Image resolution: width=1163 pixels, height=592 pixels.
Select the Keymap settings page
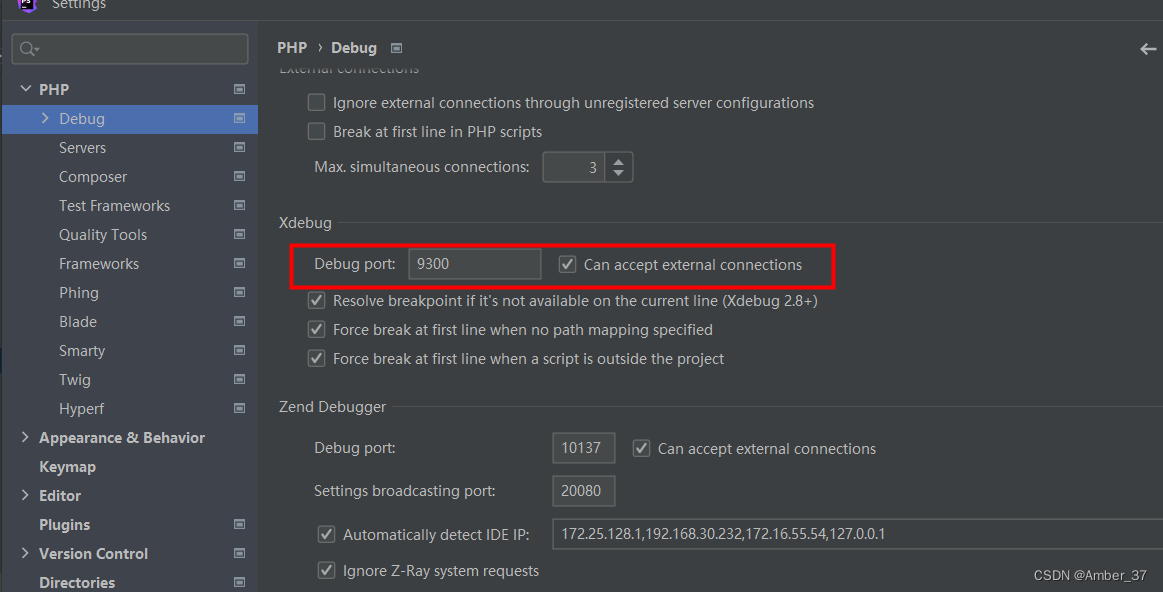click(x=67, y=466)
